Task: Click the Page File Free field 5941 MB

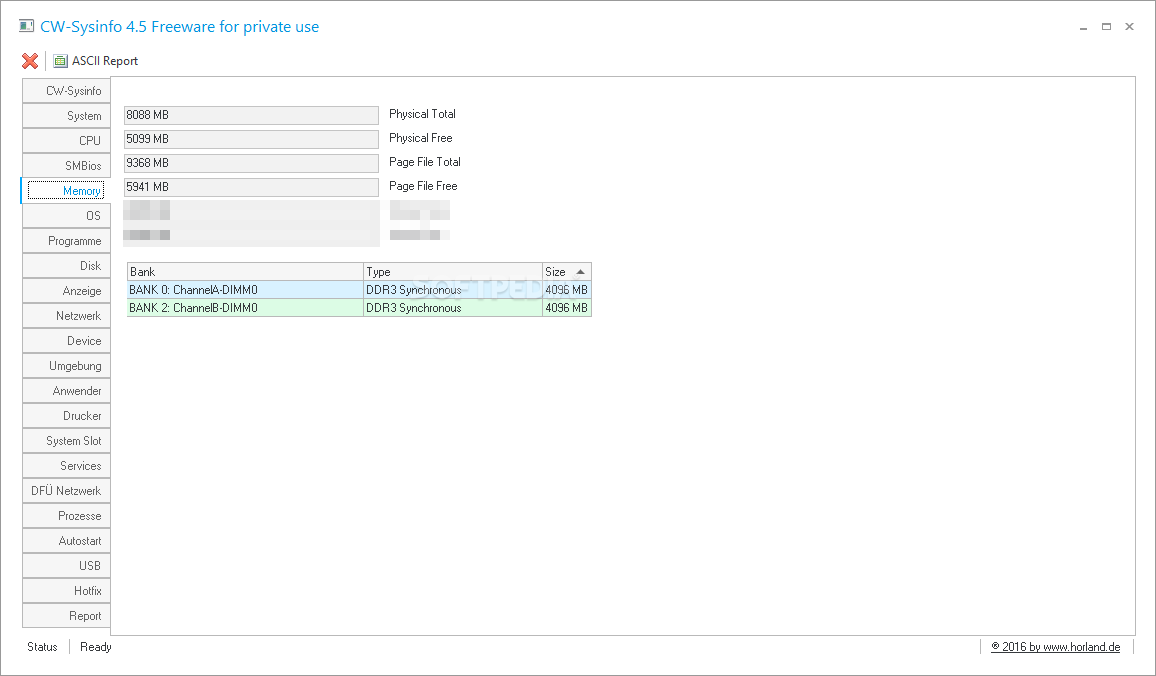Action: (251, 187)
